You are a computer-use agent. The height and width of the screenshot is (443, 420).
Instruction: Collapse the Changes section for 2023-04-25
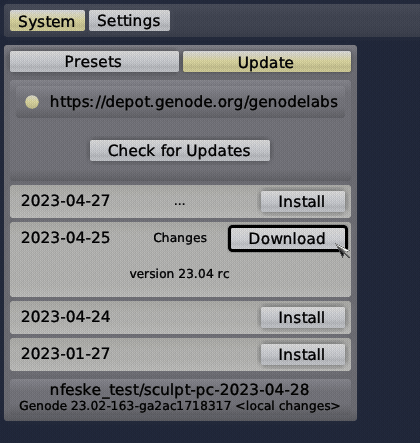(180, 238)
